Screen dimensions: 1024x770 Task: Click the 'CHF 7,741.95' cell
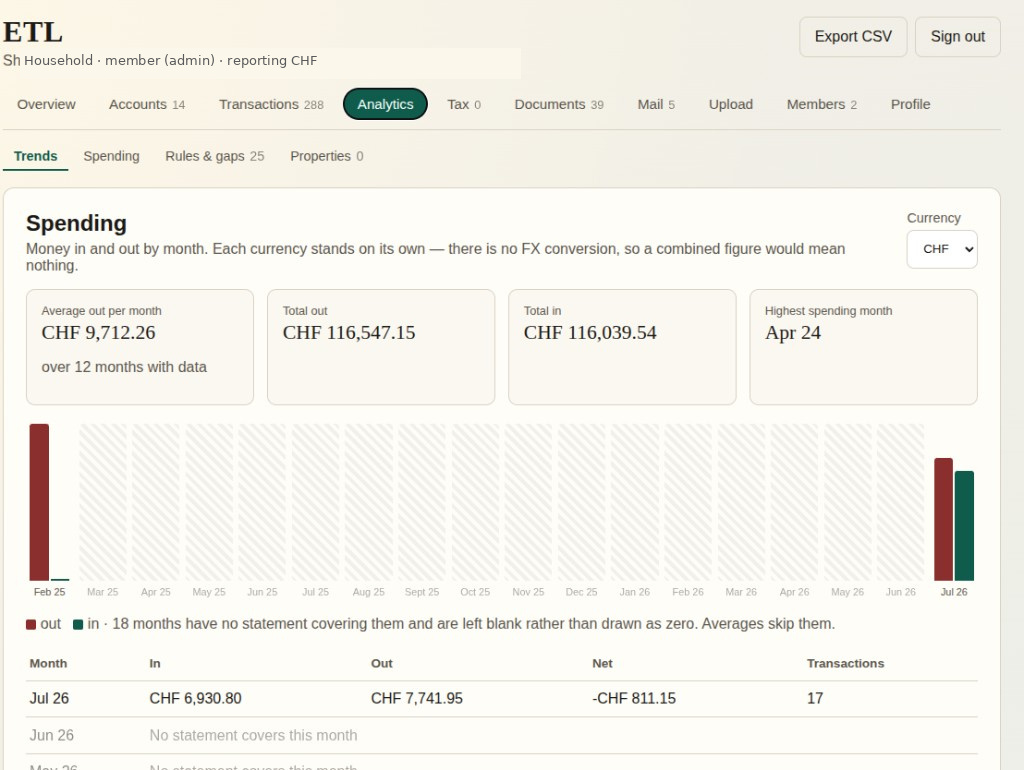pos(417,698)
